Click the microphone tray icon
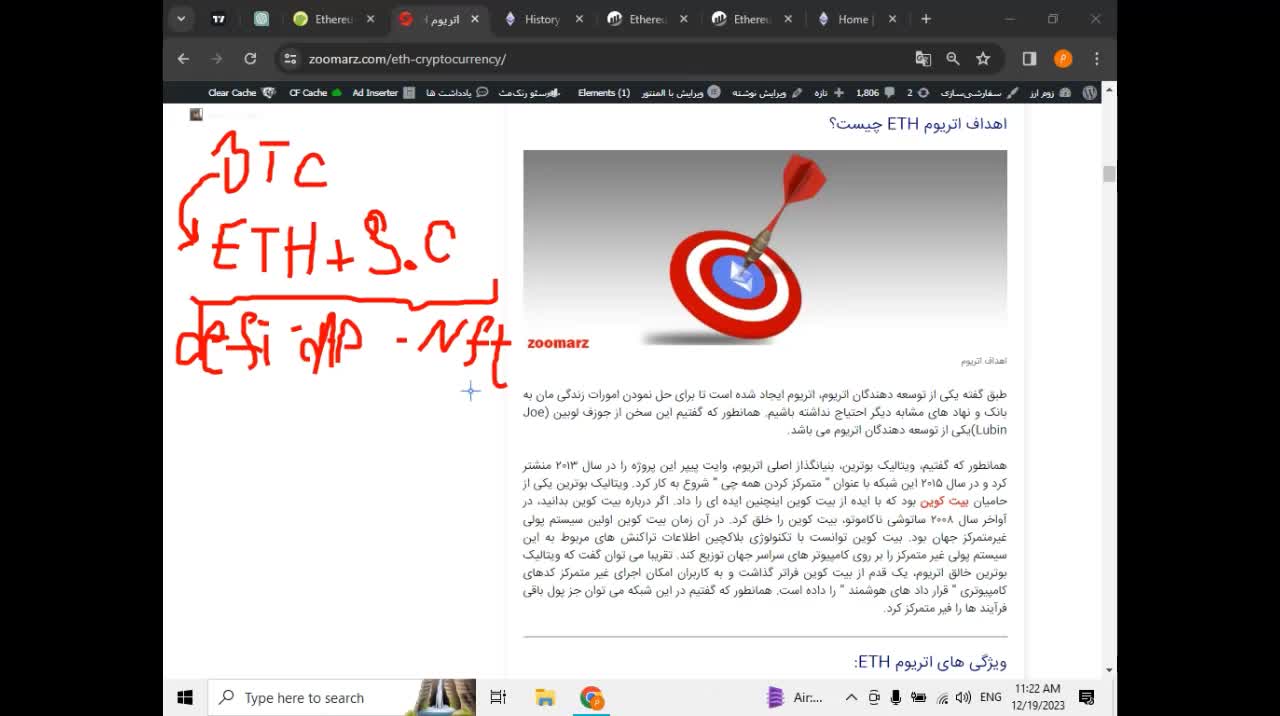The height and width of the screenshot is (716, 1280). point(896,698)
